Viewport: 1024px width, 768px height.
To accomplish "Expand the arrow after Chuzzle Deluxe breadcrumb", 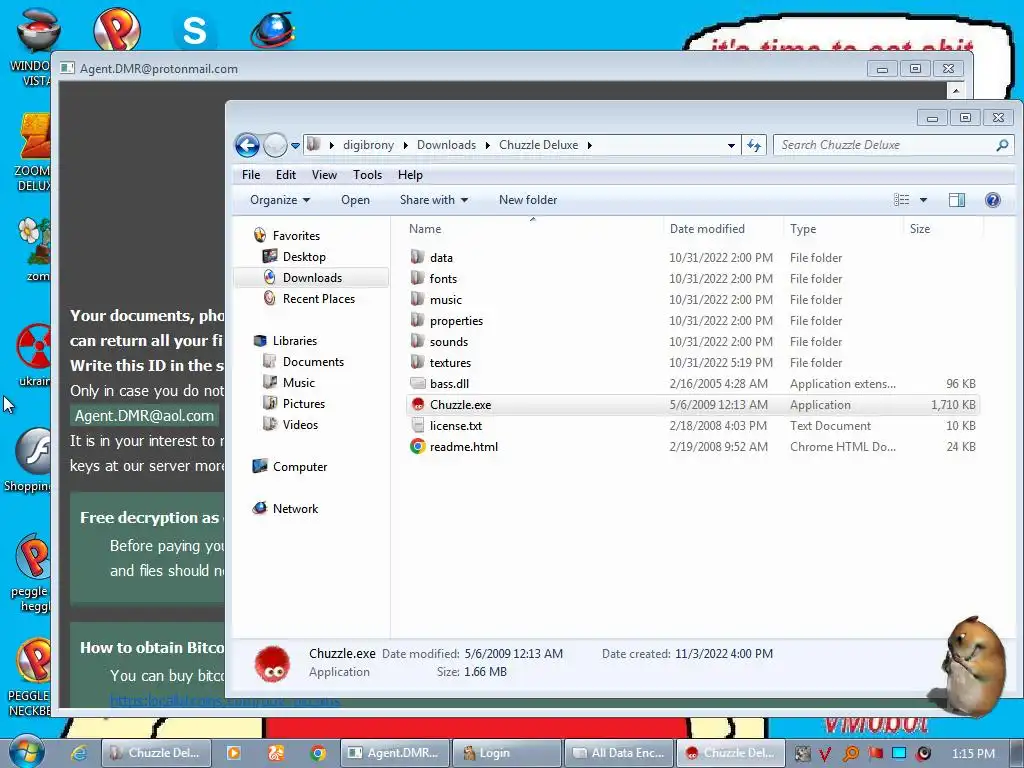I will (x=589, y=145).
